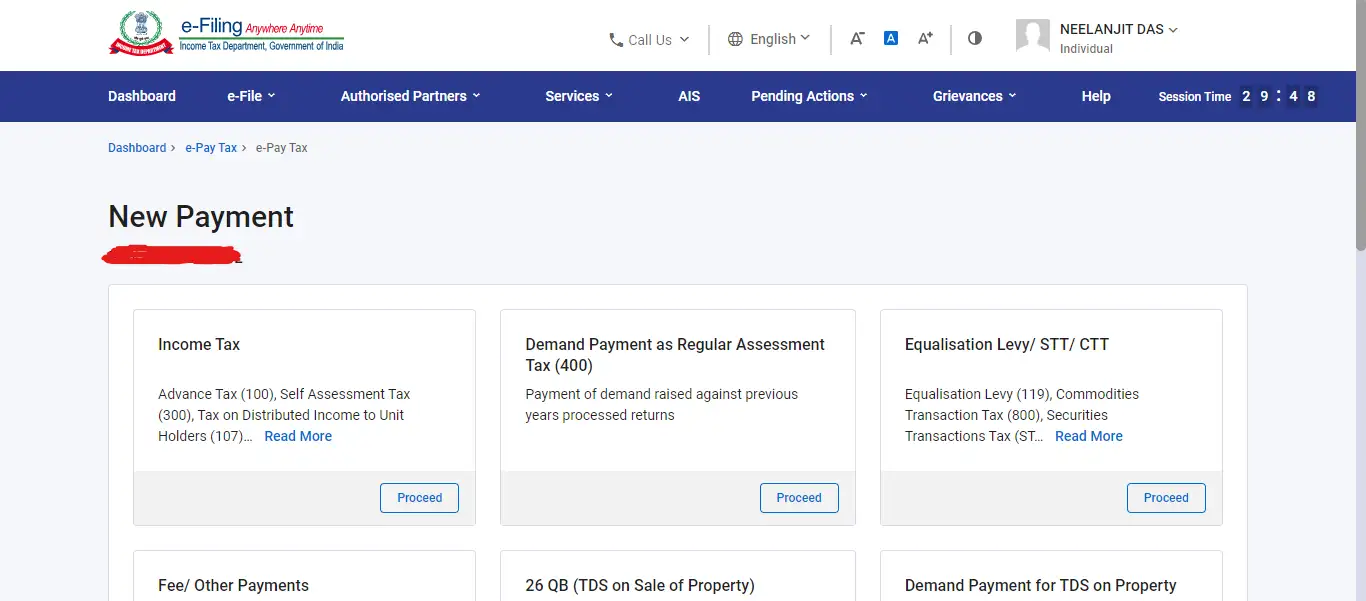
Task: Expand the Pending Actions menu
Action: pyautogui.click(x=808, y=96)
